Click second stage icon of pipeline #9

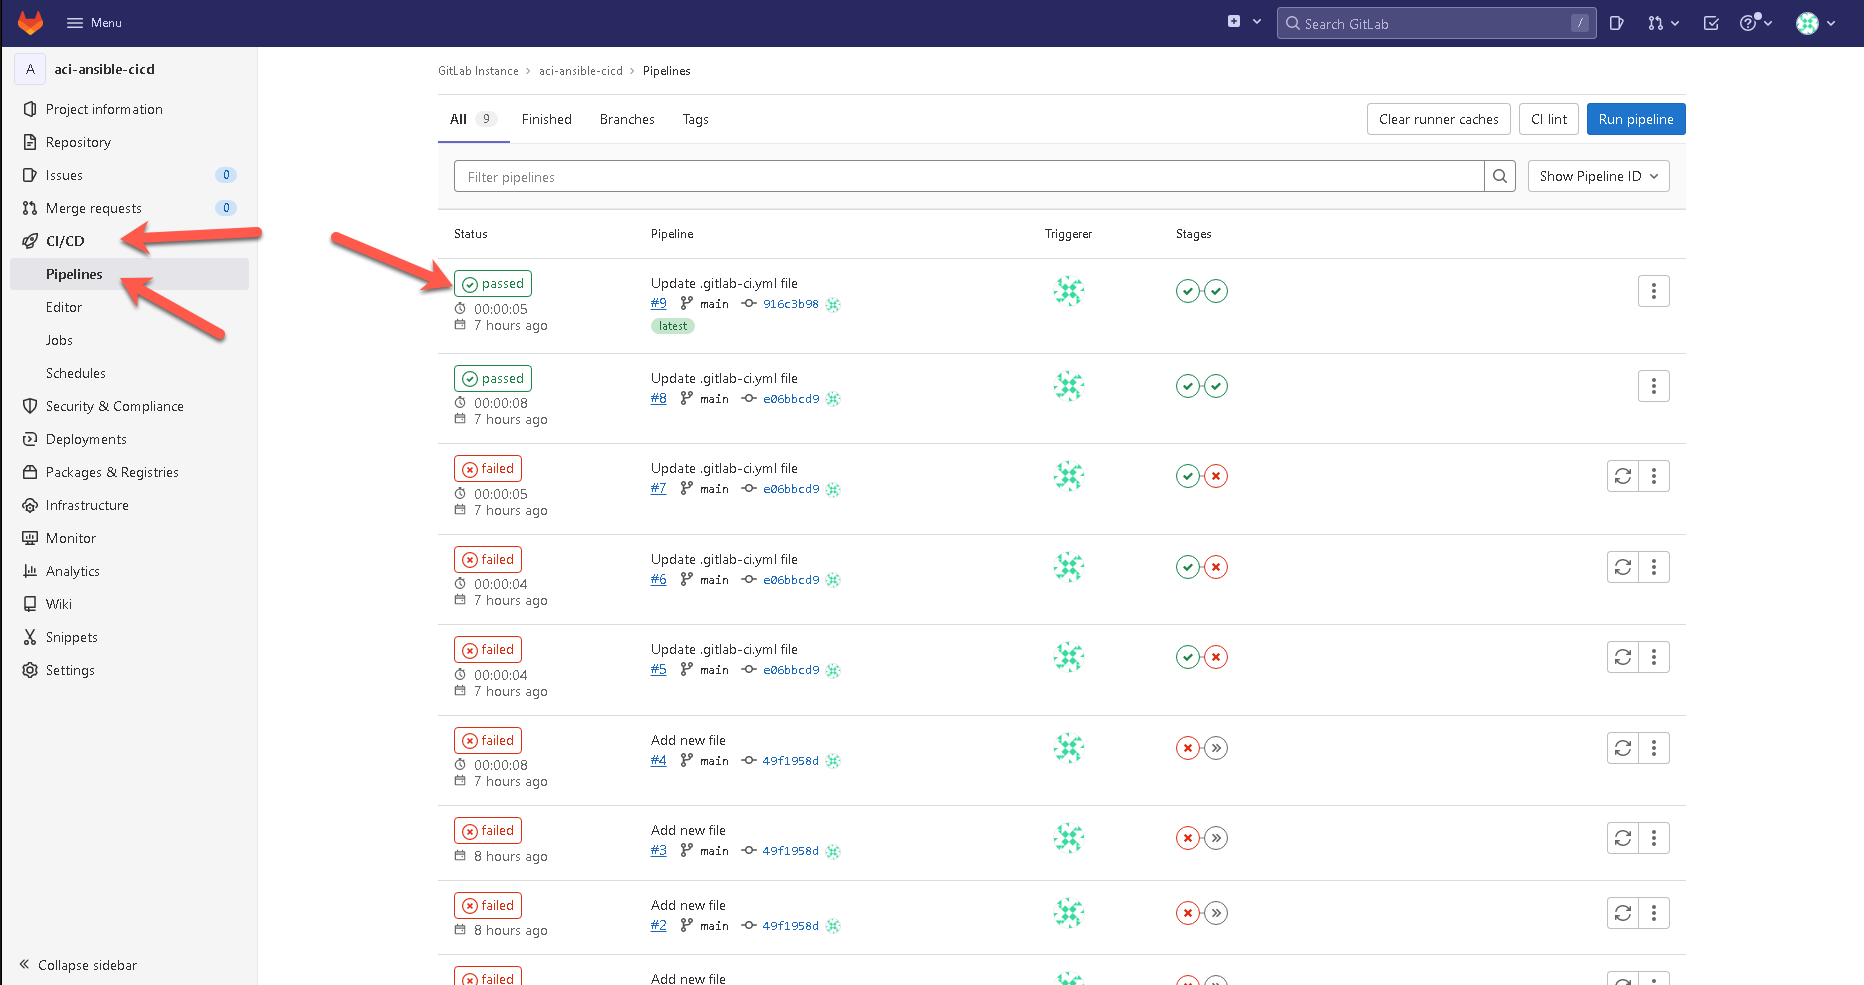tap(1216, 291)
